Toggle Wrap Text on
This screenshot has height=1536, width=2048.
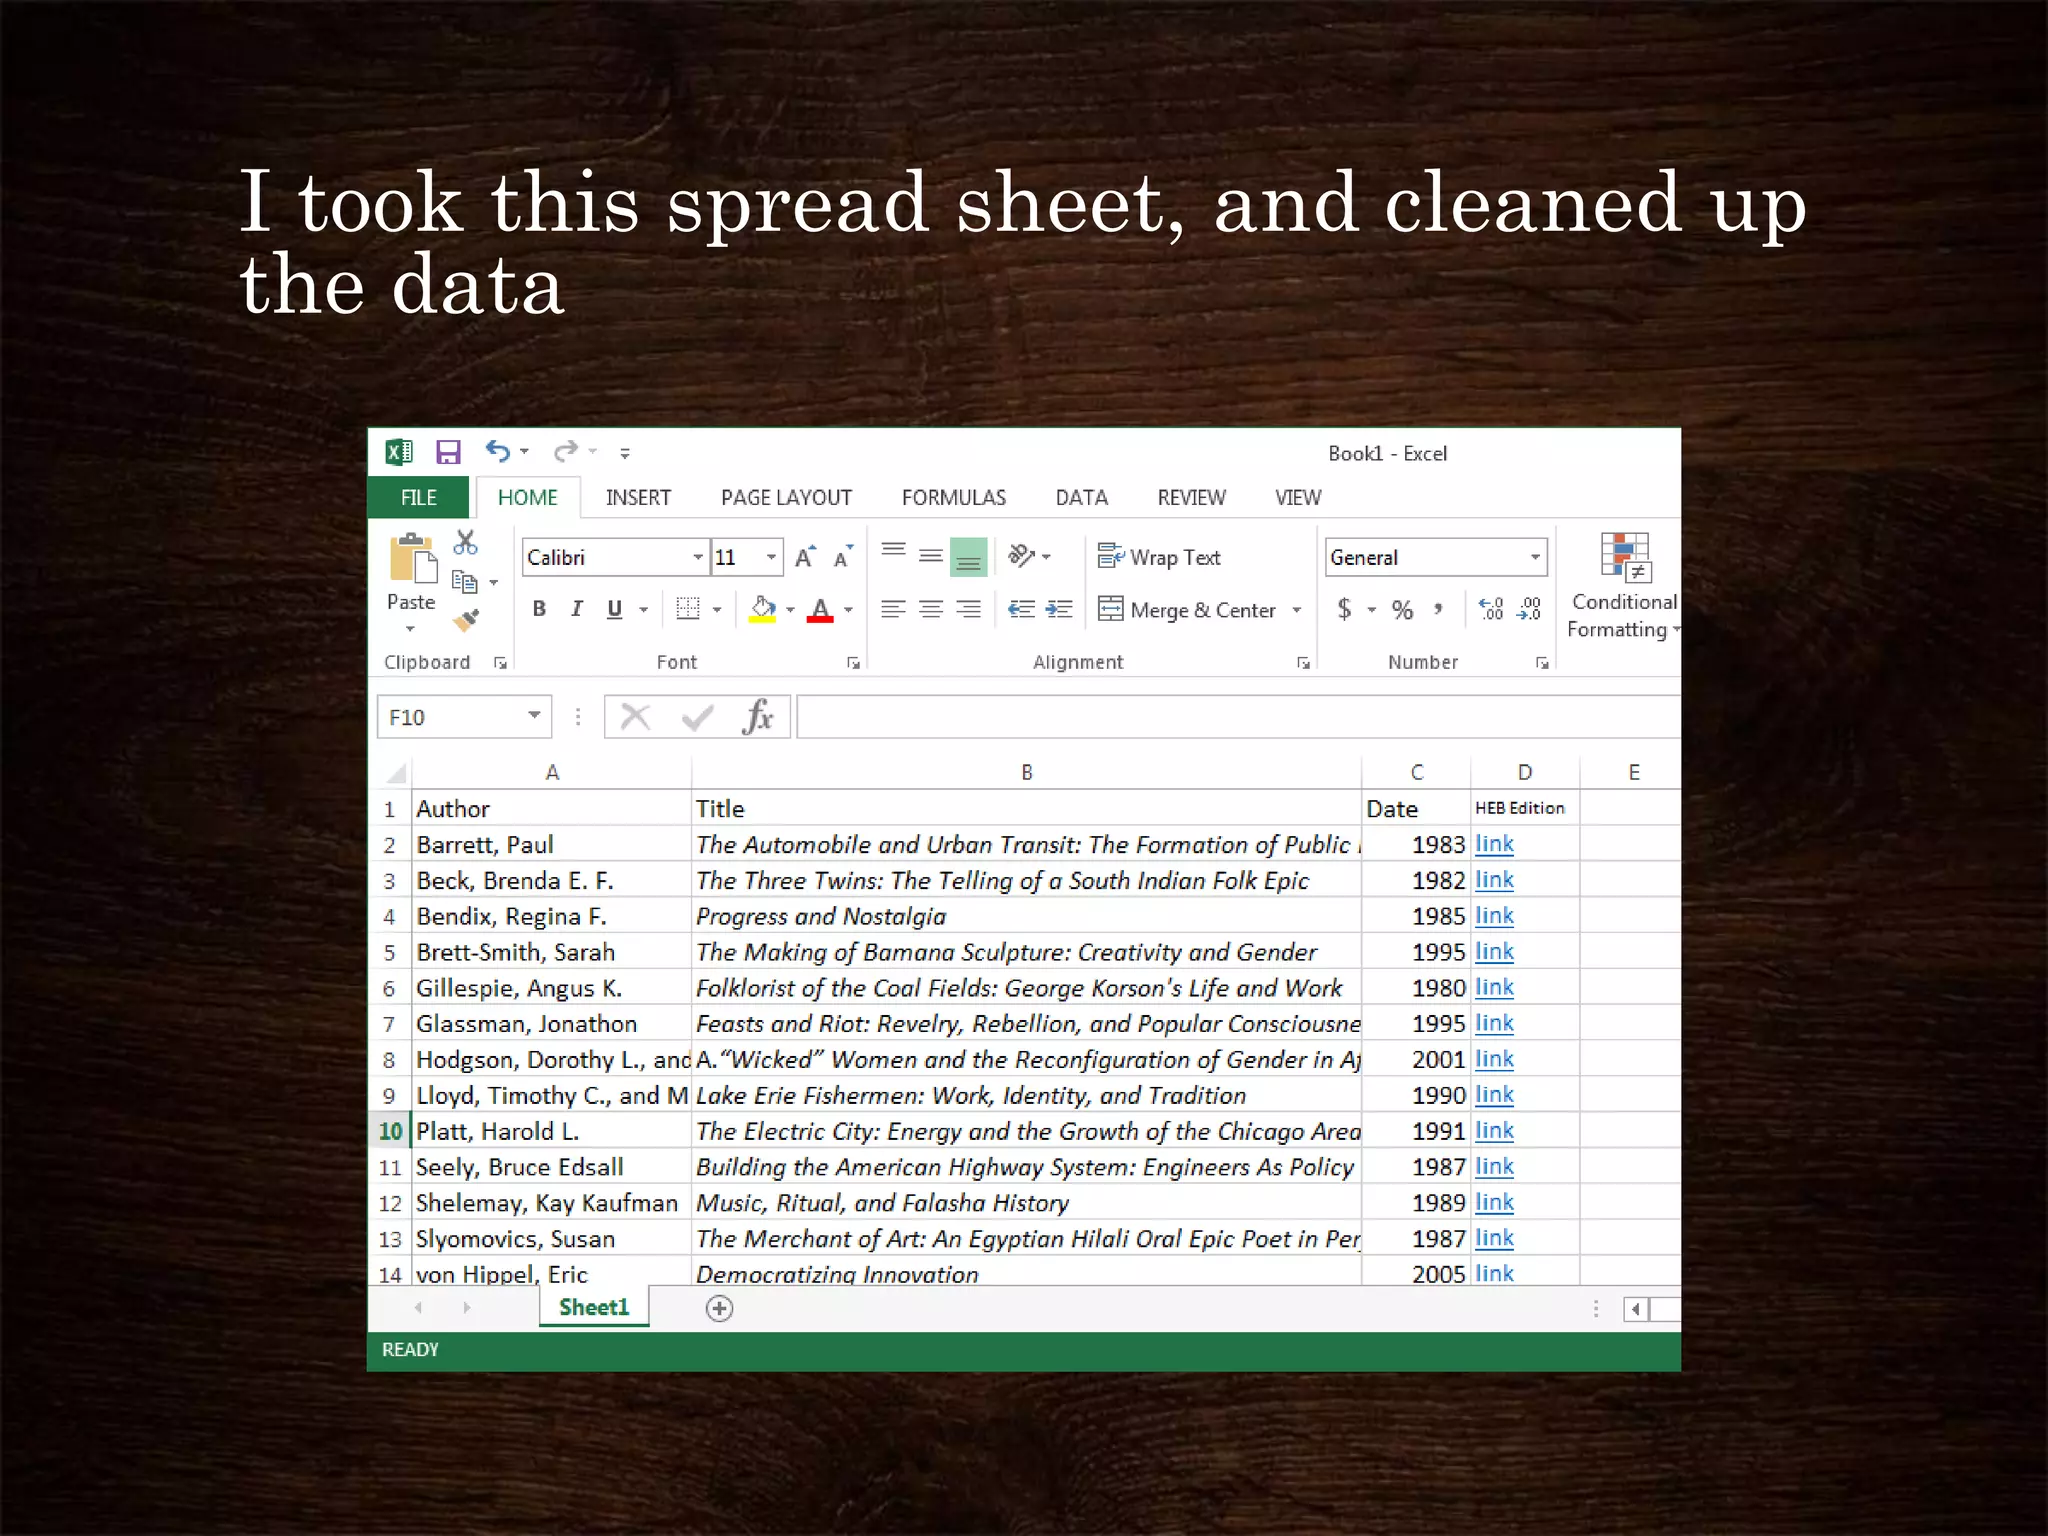(1159, 557)
